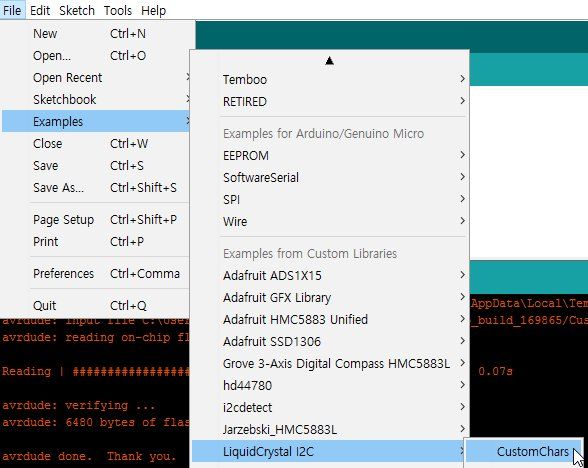Click the chevron next to hd44780

pyautogui.click(x=462, y=384)
